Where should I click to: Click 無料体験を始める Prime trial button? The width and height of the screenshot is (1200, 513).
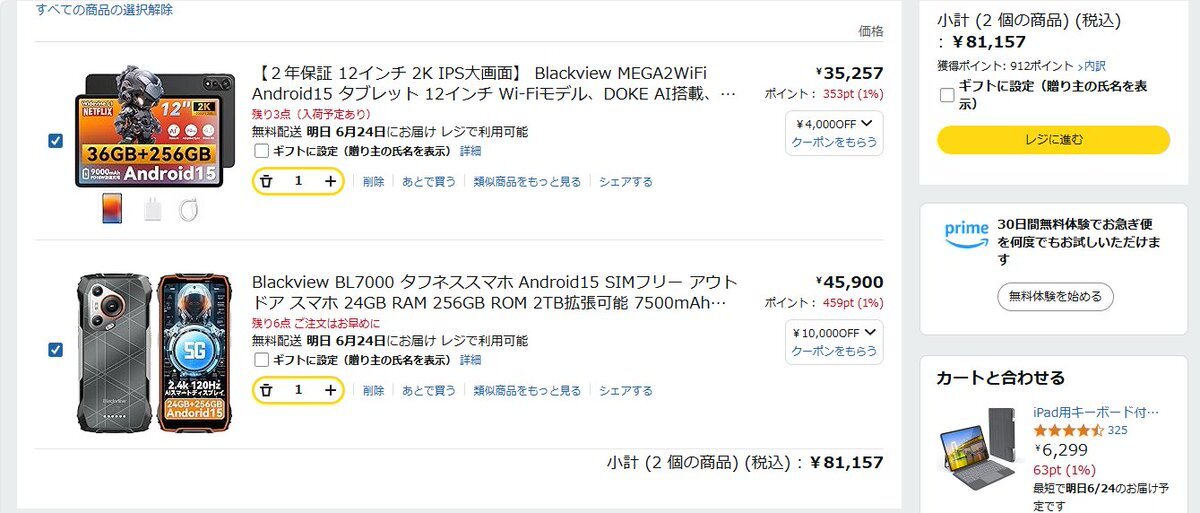click(x=1055, y=296)
